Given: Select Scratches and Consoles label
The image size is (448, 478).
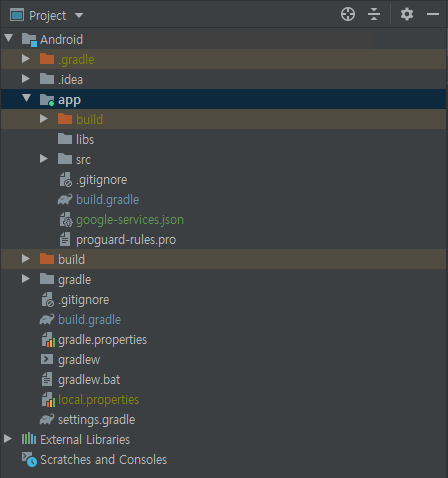Looking at the screenshot, I should click(x=103, y=460).
